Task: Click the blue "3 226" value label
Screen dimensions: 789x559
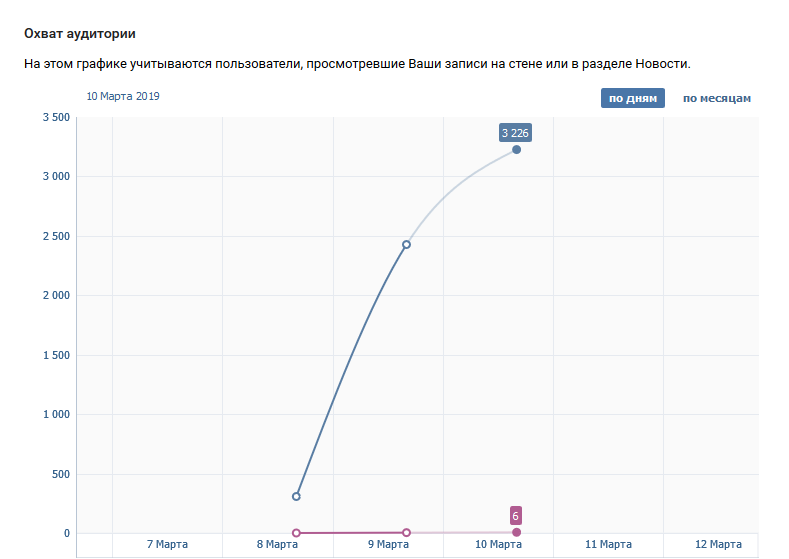Action: (515, 132)
